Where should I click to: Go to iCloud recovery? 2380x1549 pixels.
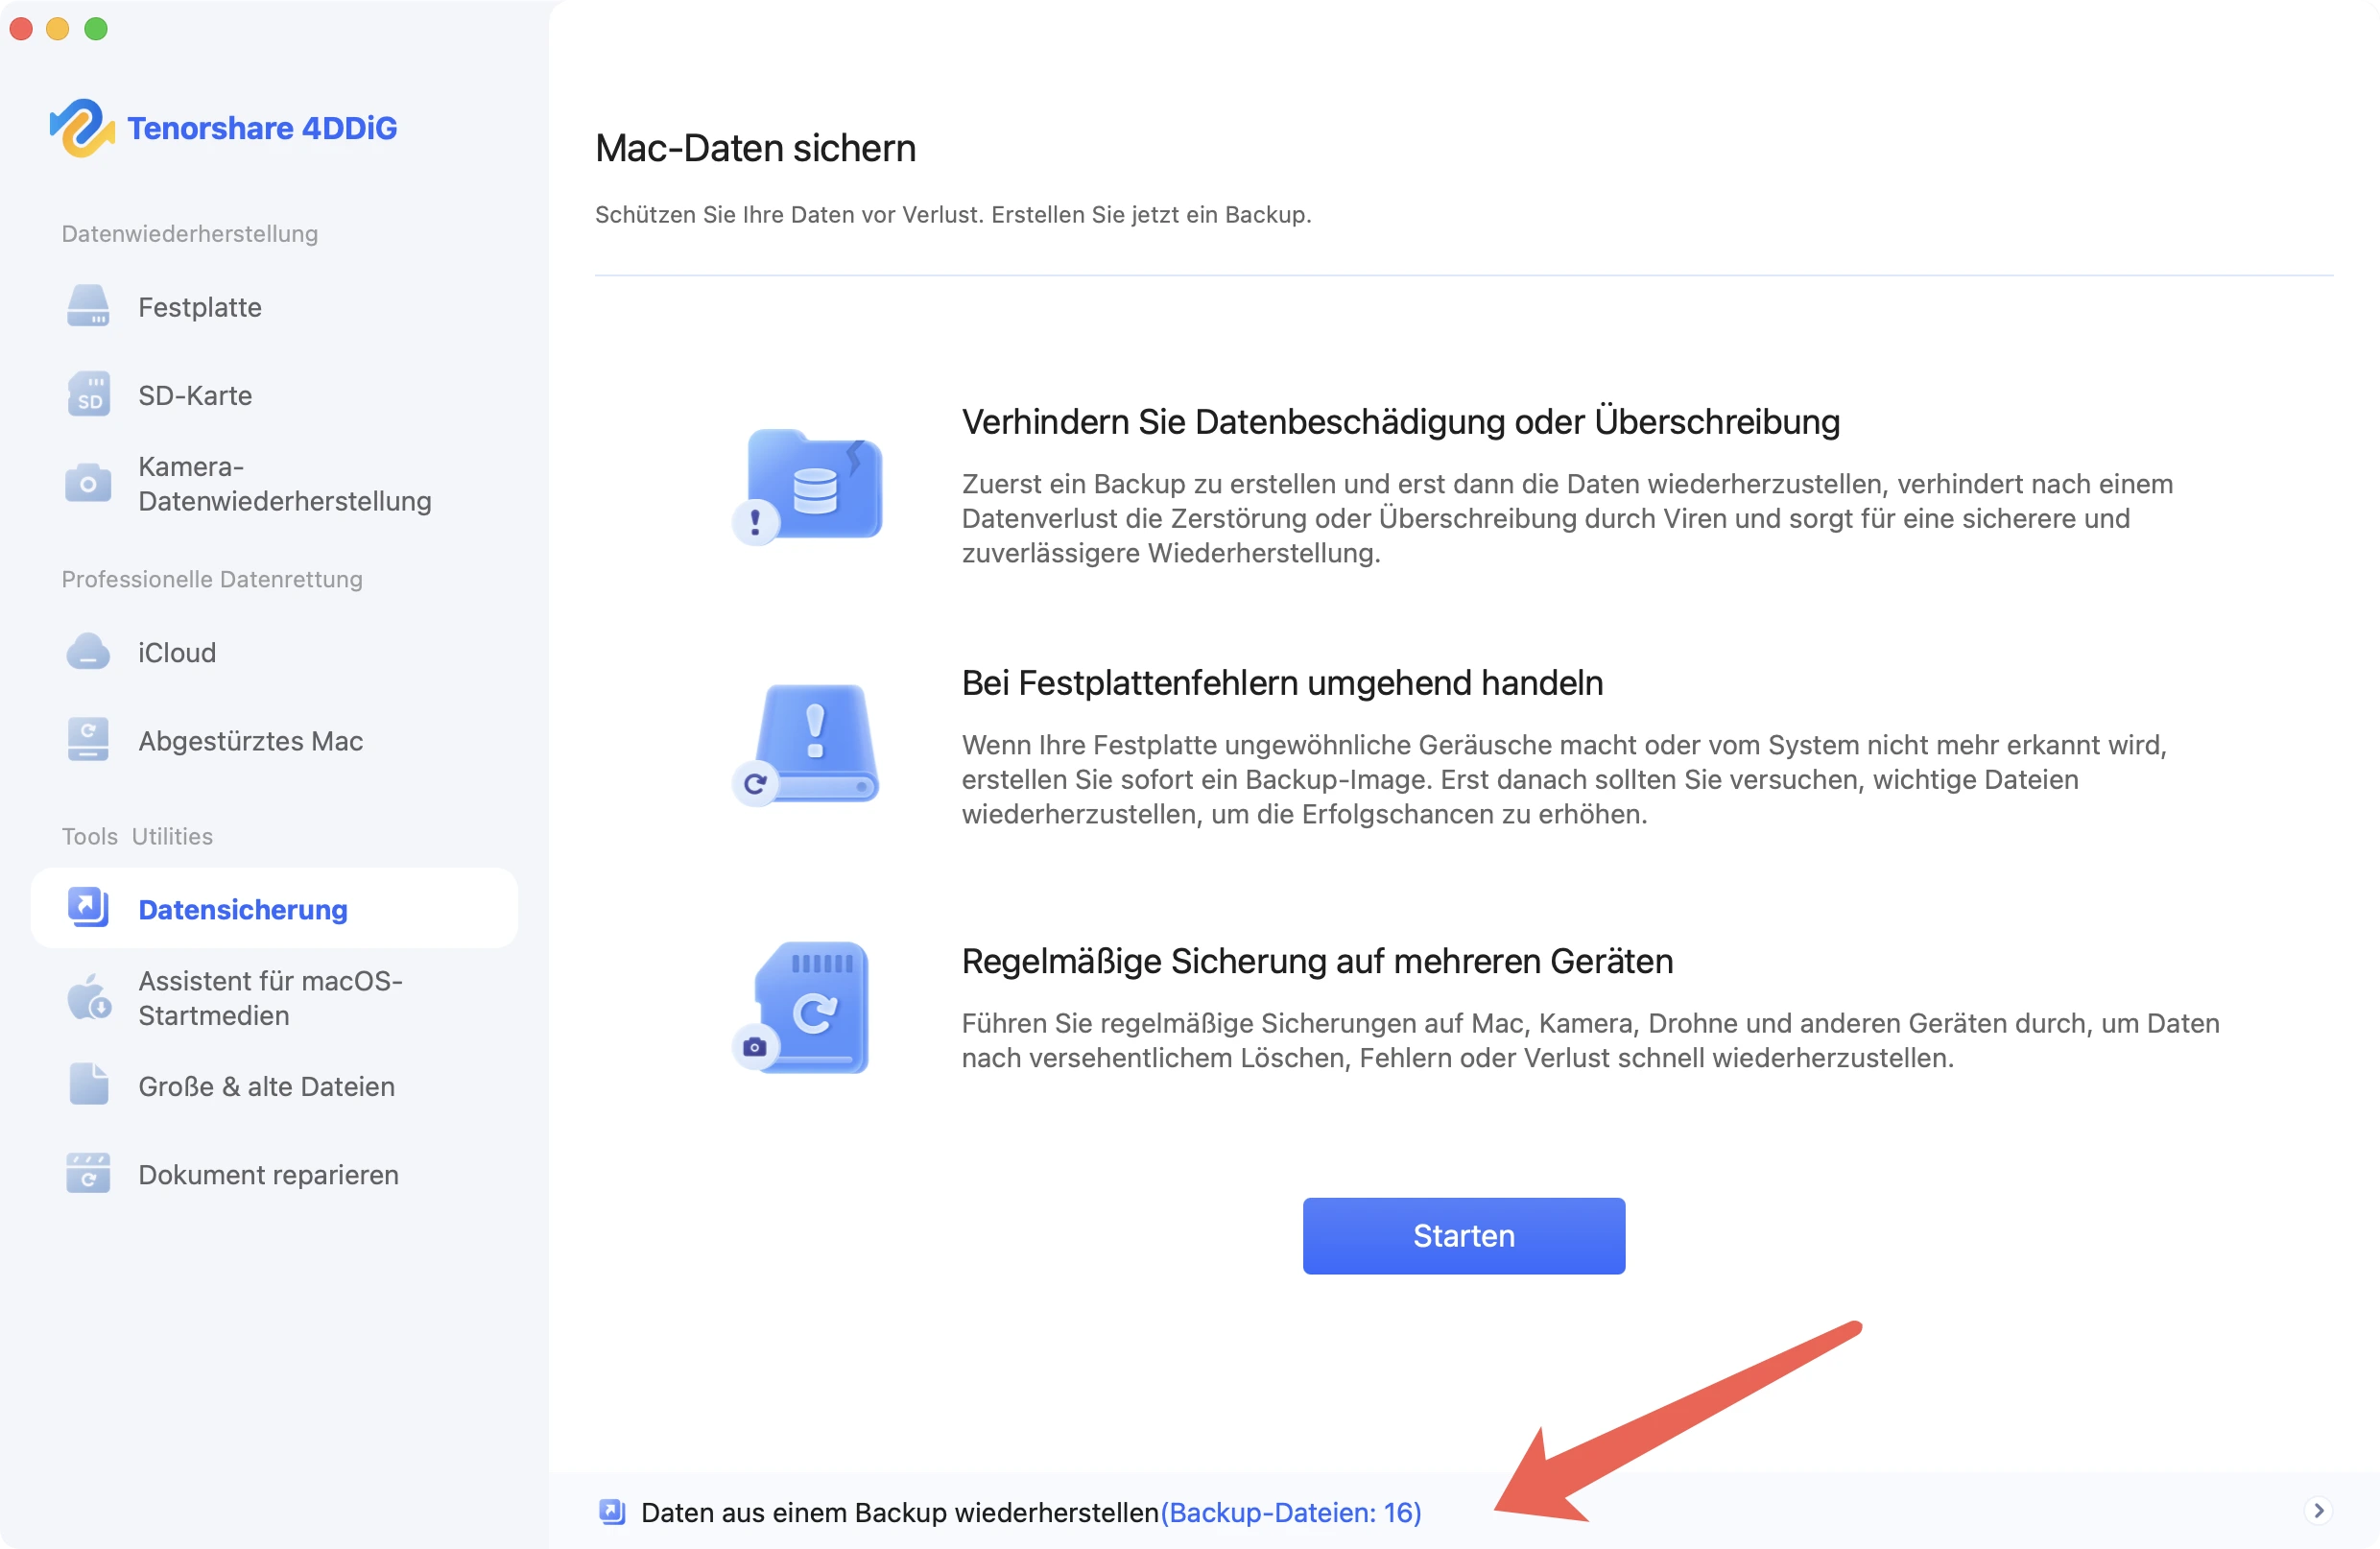pyautogui.click(x=274, y=651)
